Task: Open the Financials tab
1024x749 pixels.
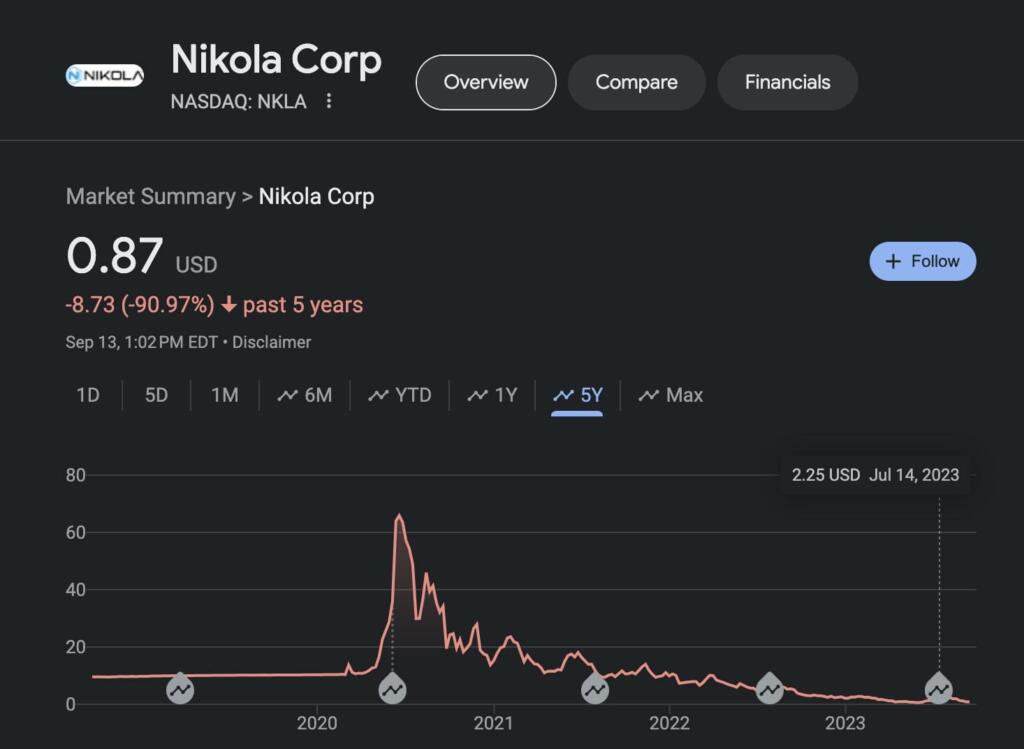Action: tap(787, 82)
